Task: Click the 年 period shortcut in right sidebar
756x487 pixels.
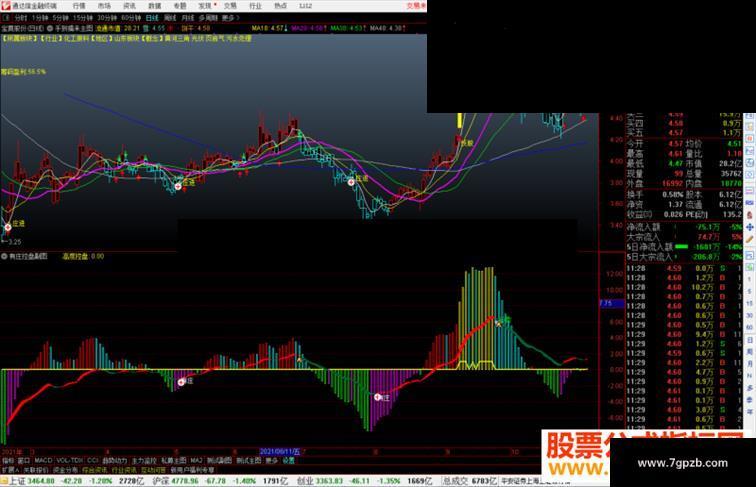Action: click(750, 411)
